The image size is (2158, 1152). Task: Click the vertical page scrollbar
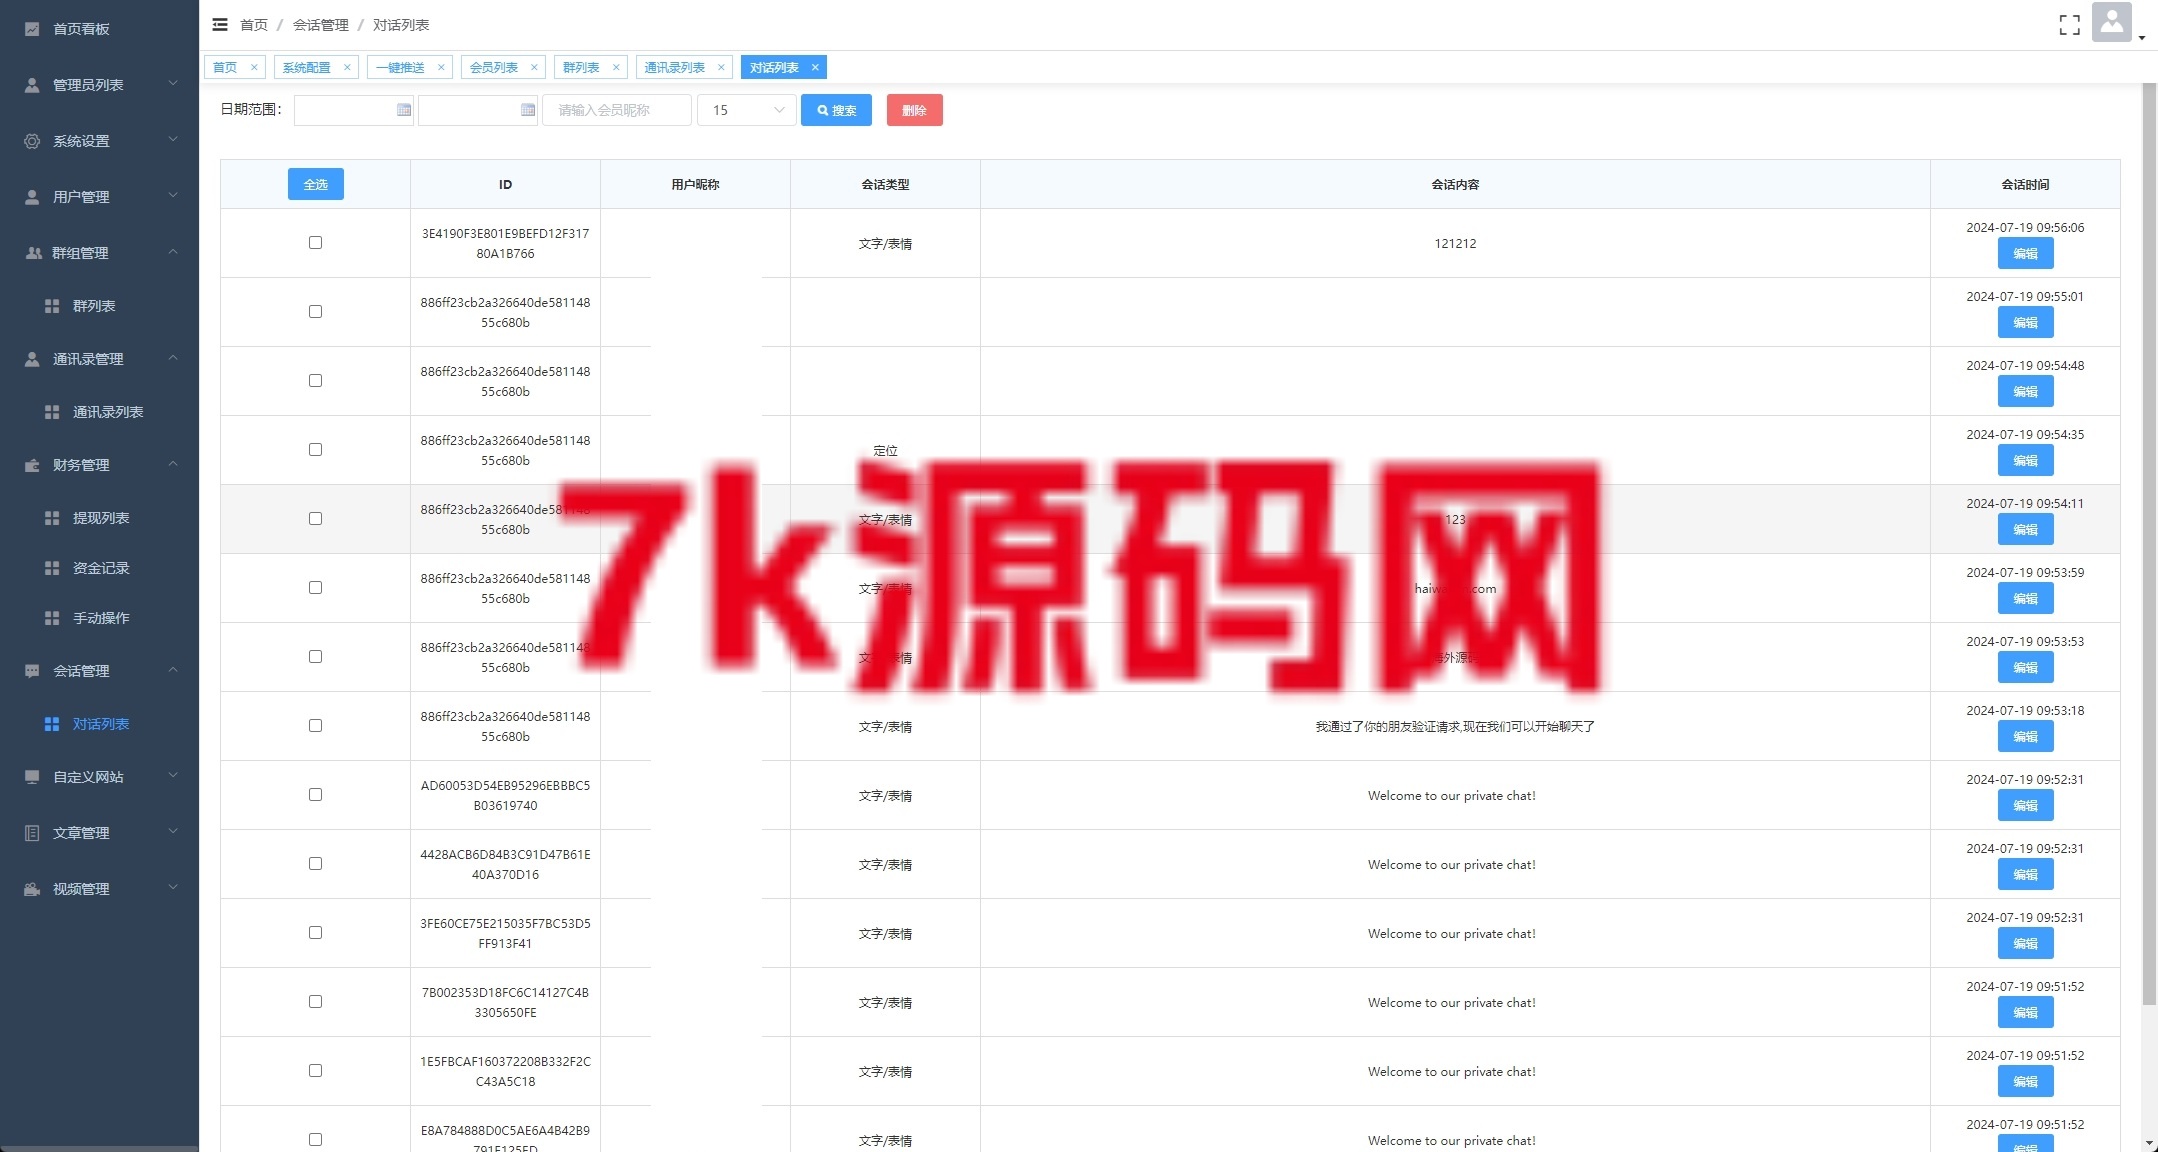[2149, 545]
